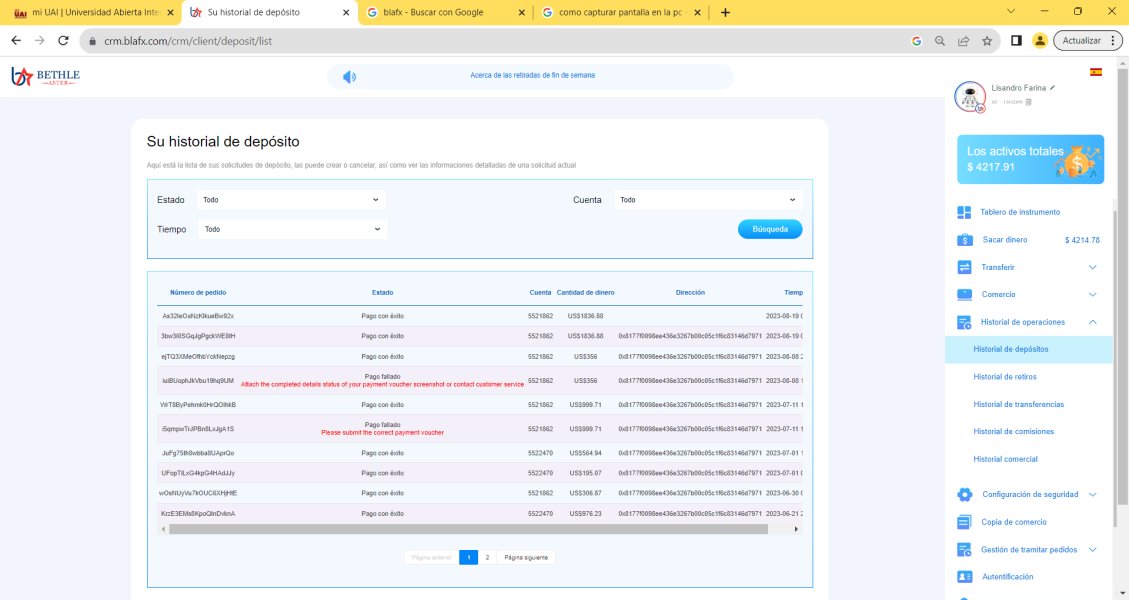Screen dimensions: 1129x600
Task: Click the browser share page icon
Action: [963, 41]
